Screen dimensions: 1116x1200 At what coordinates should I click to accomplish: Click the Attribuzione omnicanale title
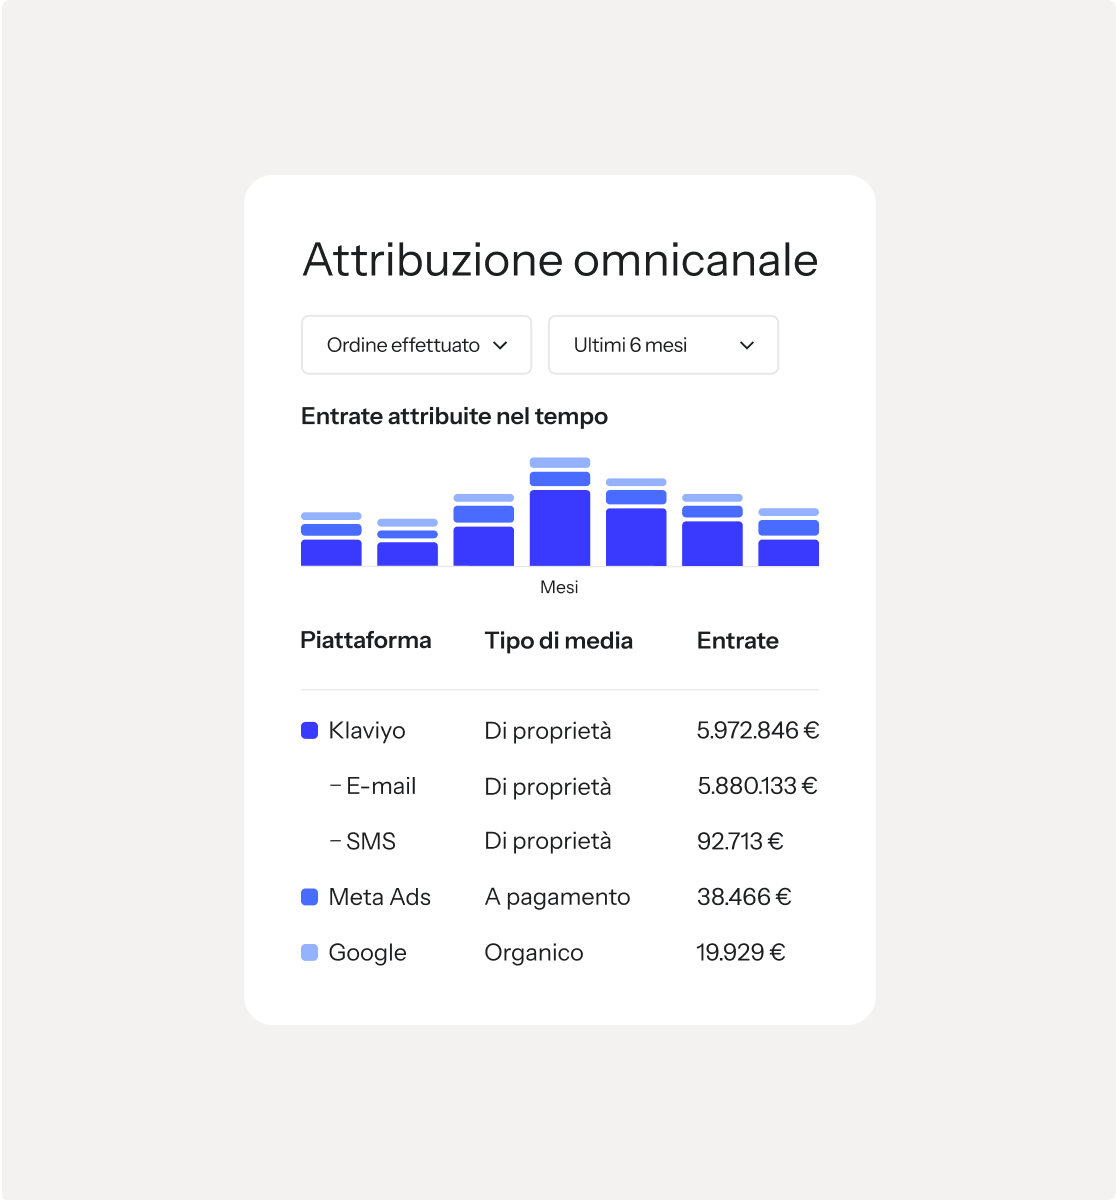coord(560,260)
